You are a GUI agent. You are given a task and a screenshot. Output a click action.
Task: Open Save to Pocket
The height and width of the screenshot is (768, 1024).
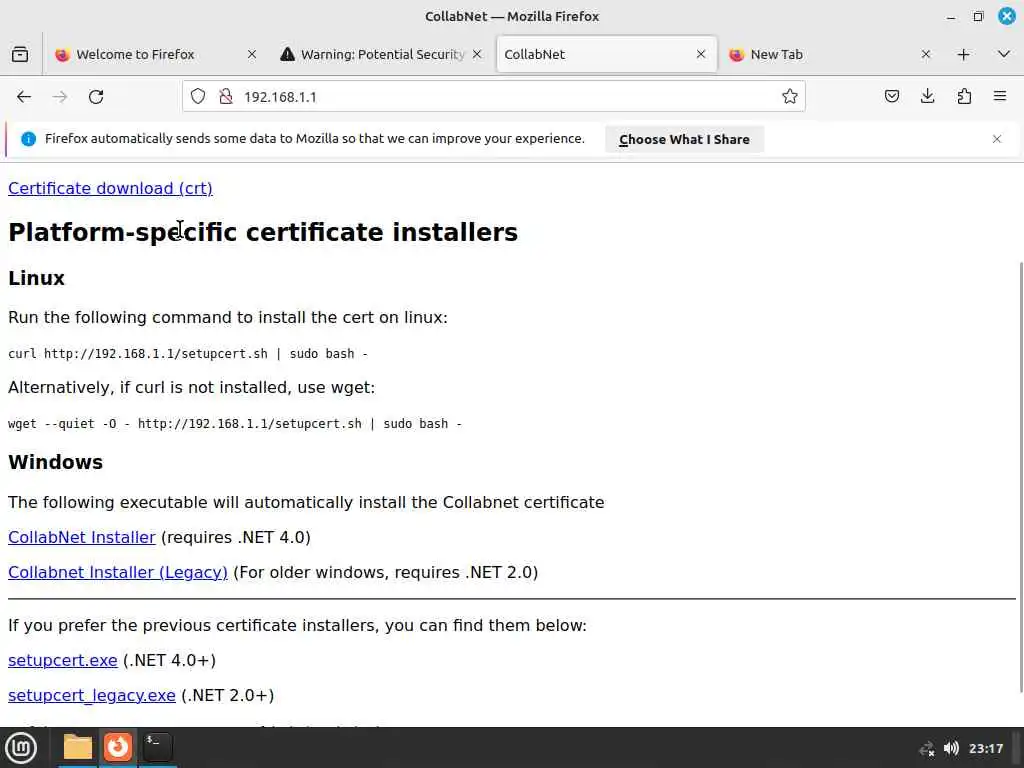[x=891, y=97]
